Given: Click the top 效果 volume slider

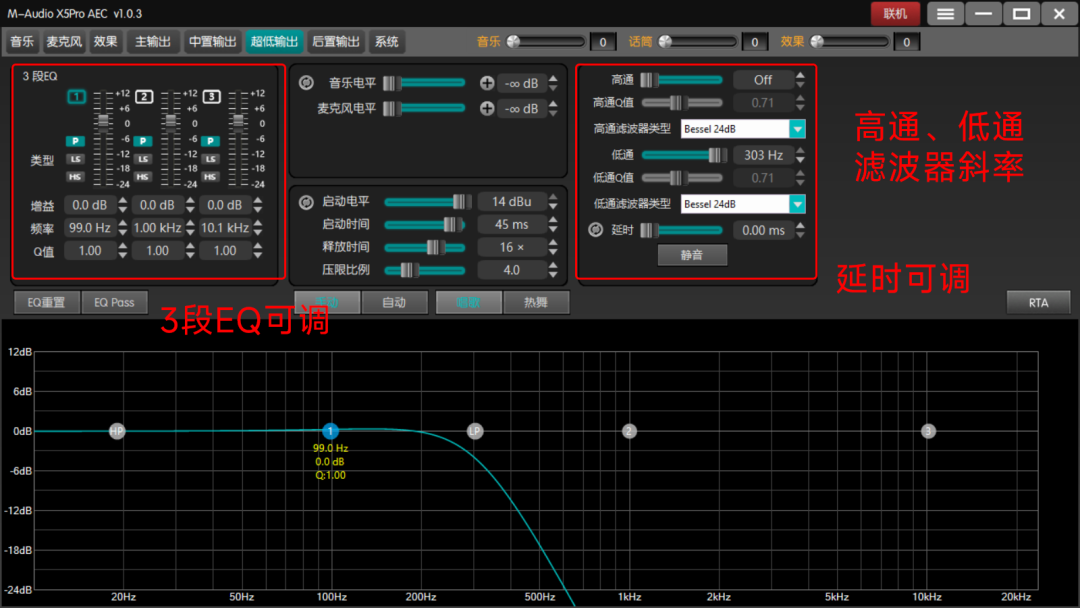Looking at the screenshot, I should pos(849,42).
